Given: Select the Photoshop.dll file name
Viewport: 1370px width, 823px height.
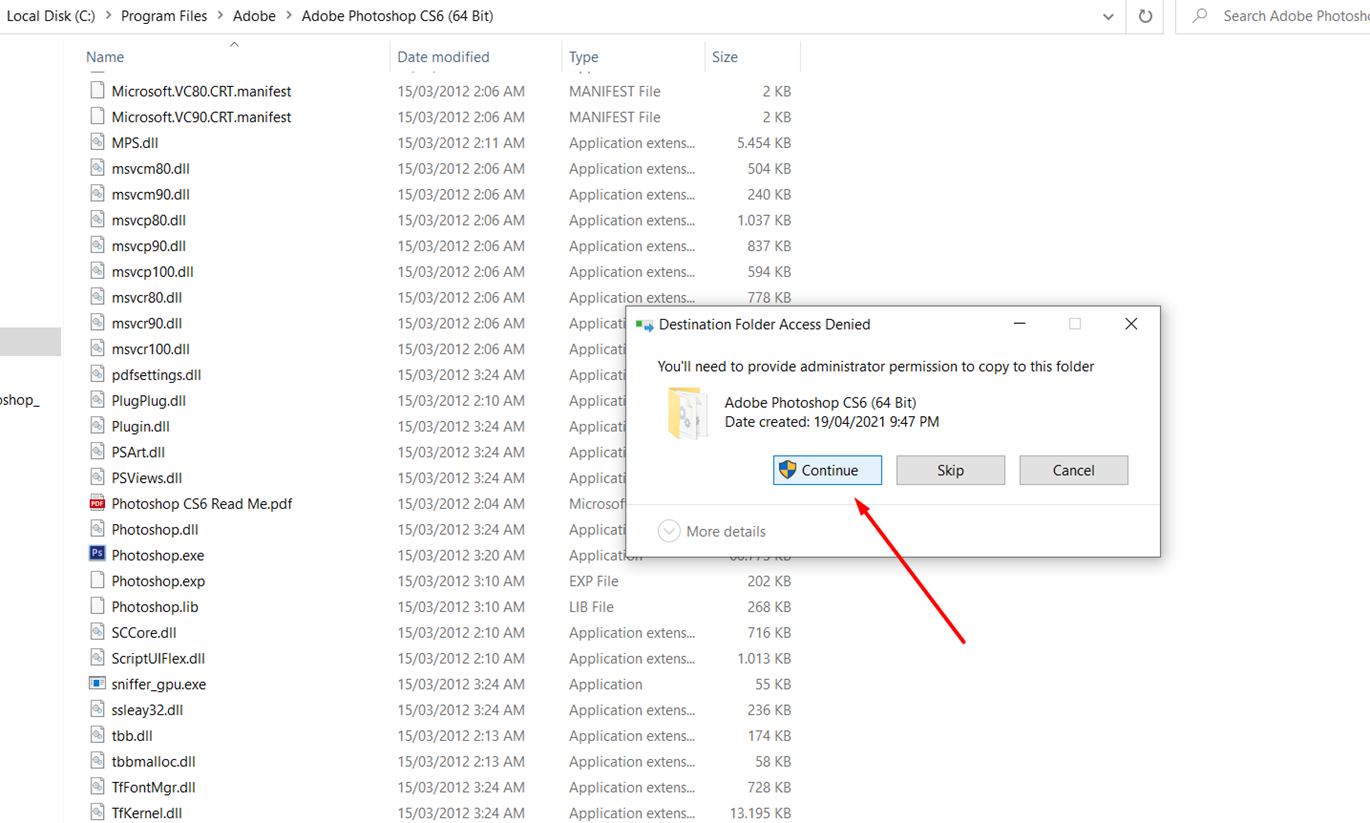Looking at the screenshot, I should [x=155, y=529].
